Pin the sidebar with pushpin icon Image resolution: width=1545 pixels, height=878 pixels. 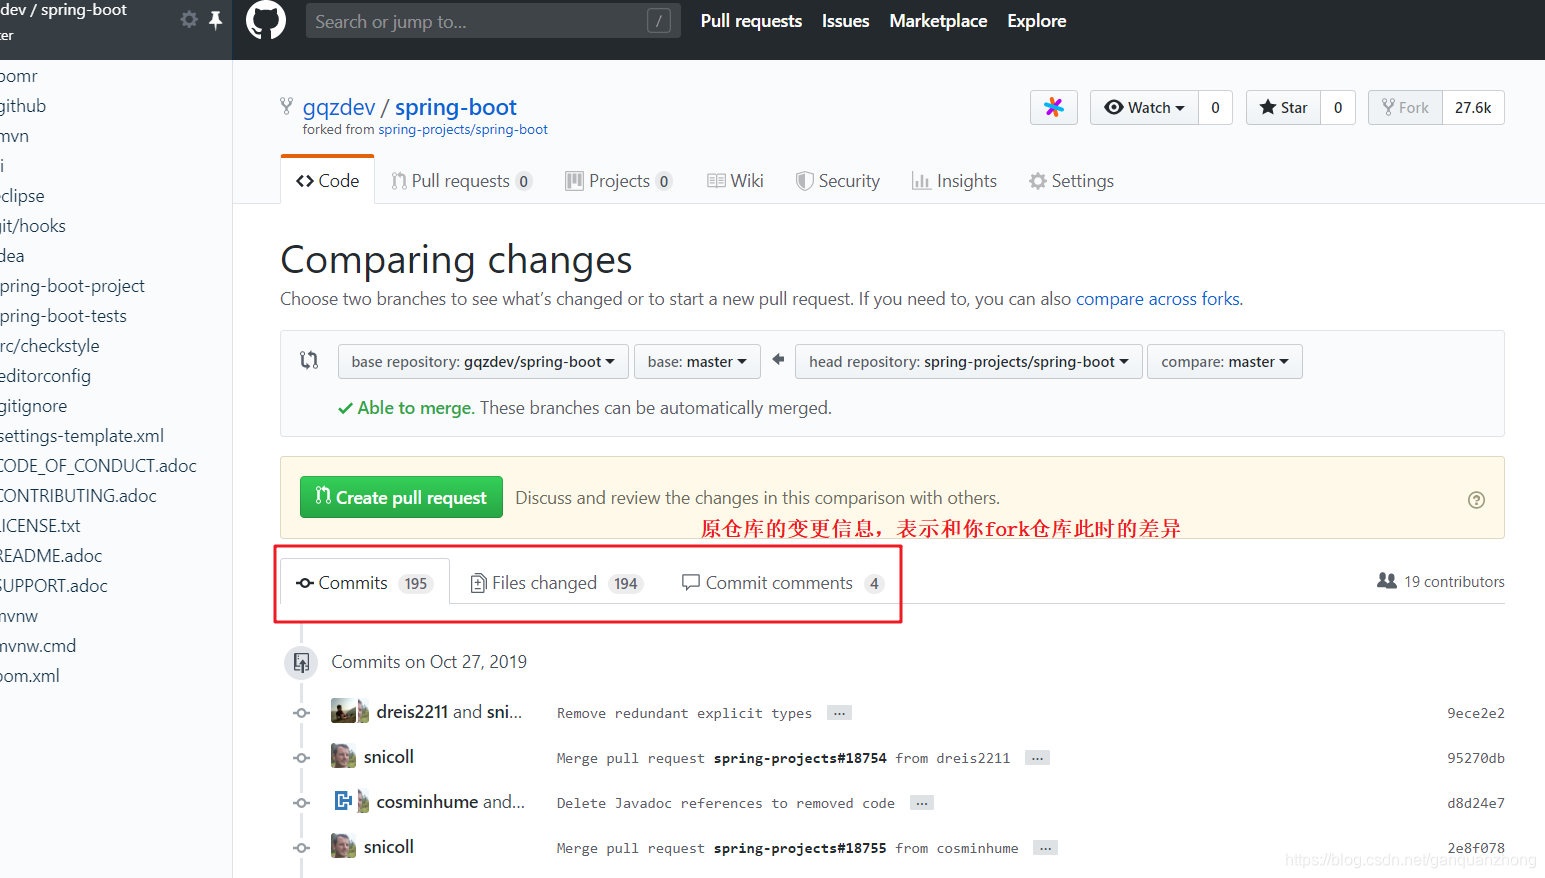215,19
